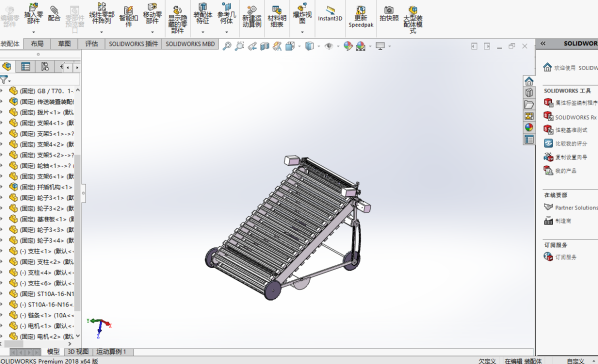
Task: Expand the 基佳板<1> tree node
Action: 2,219
